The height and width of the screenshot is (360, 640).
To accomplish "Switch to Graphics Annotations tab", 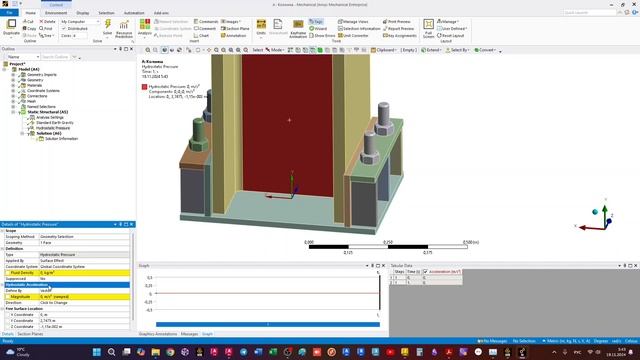I will tap(158, 334).
